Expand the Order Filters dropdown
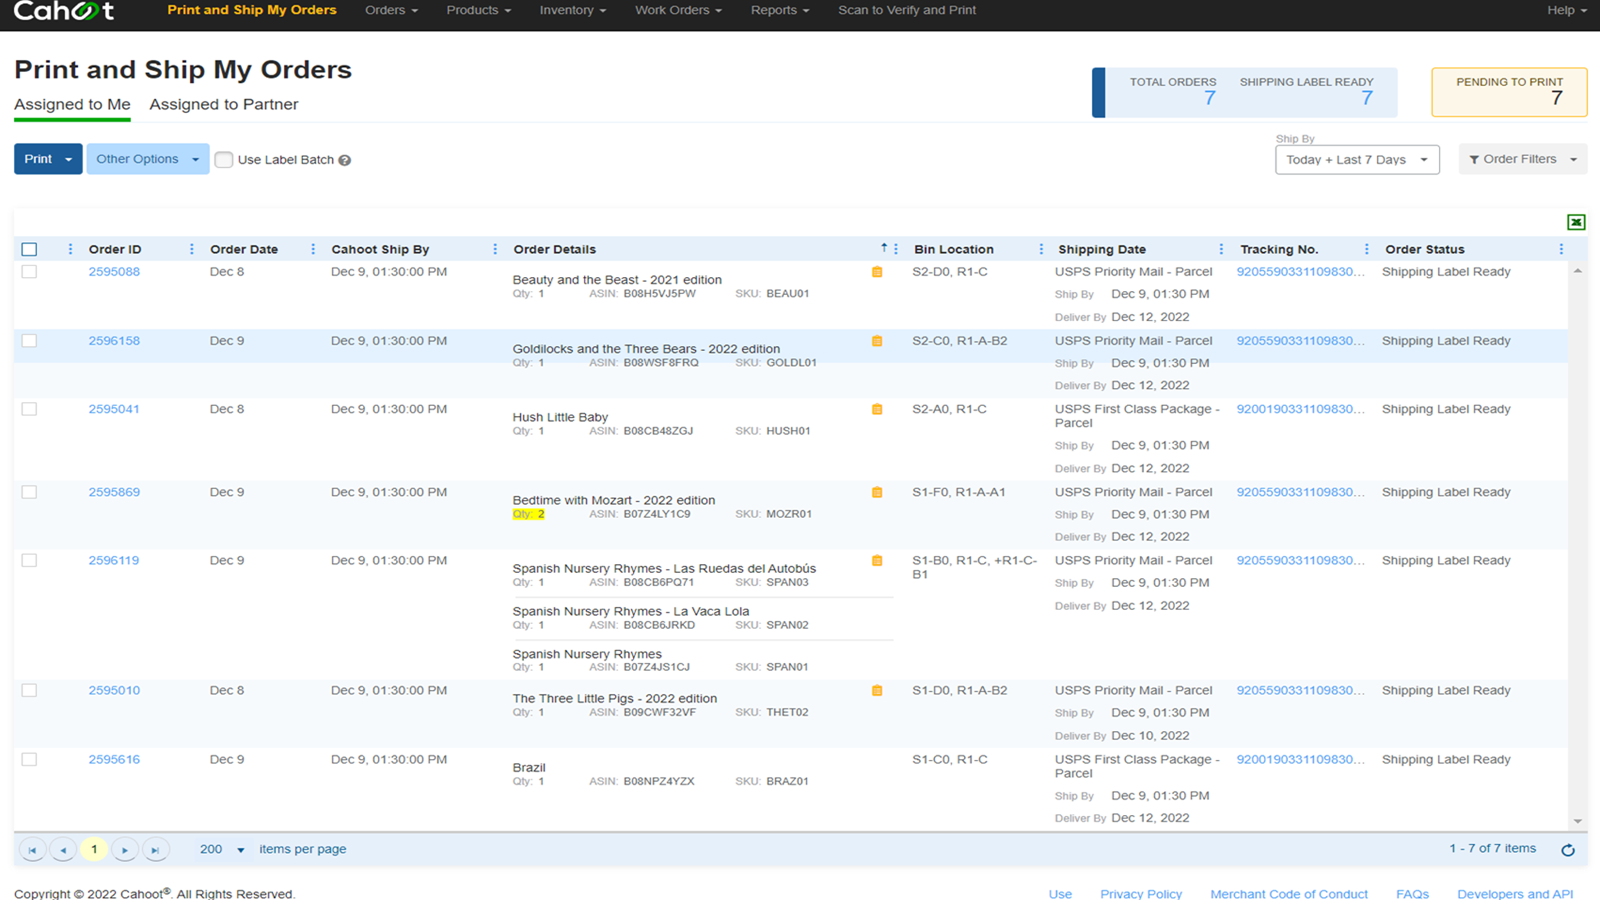 (1521, 159)
